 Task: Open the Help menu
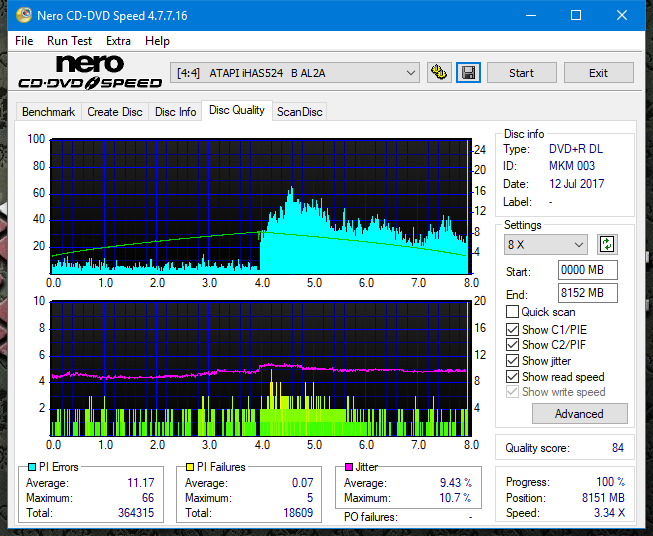pos(157,41)
